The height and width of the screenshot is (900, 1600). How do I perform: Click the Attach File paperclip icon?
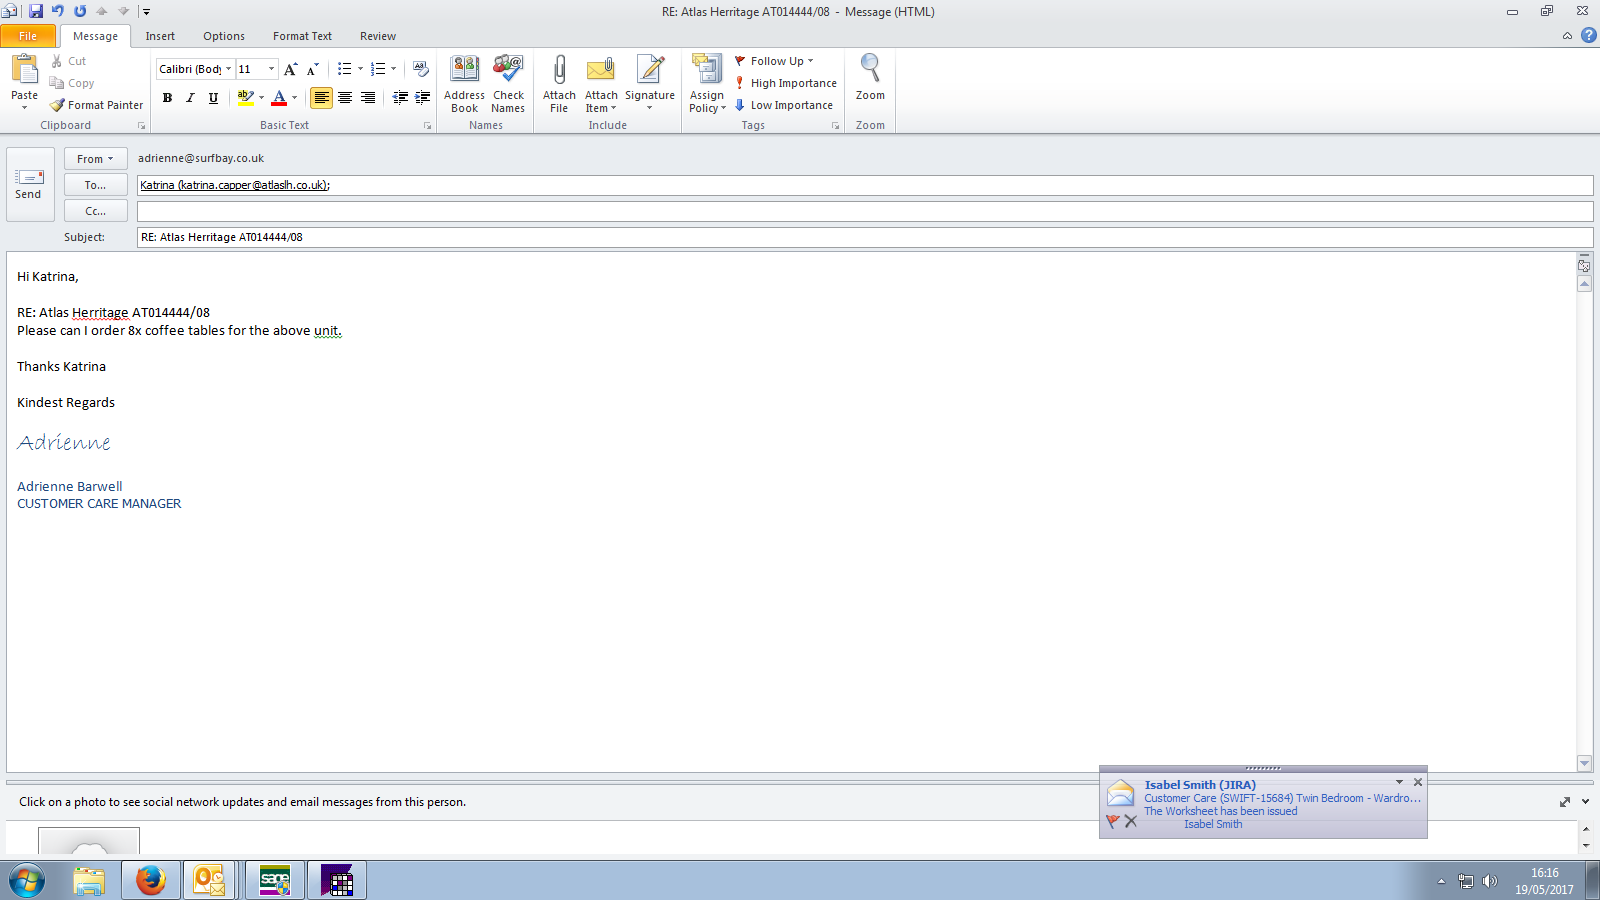pos(559,70)
